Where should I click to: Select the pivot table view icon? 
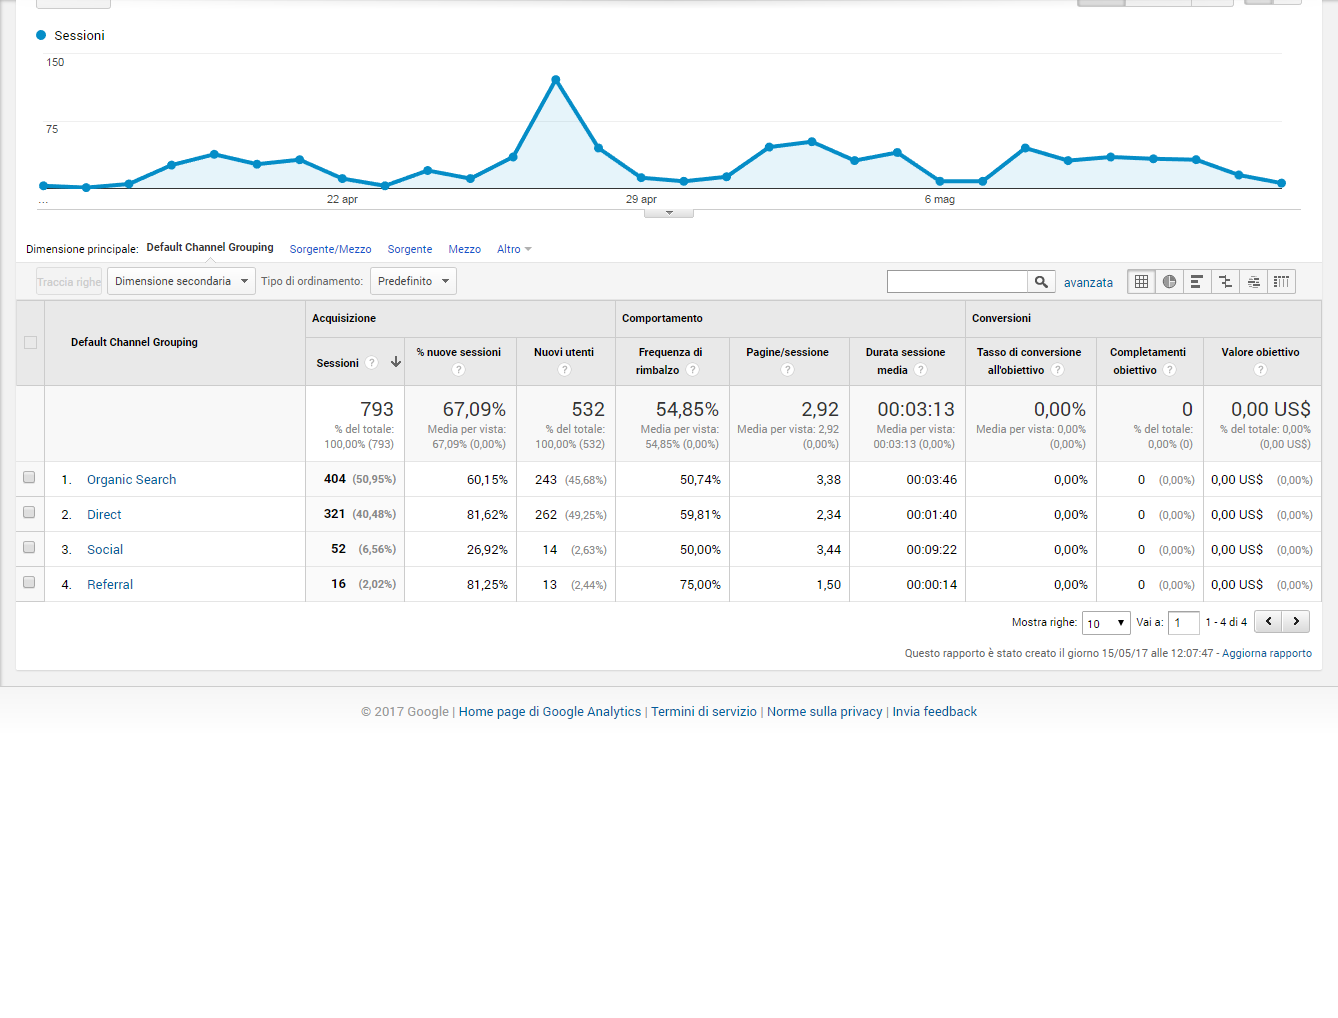[1281, 282]
